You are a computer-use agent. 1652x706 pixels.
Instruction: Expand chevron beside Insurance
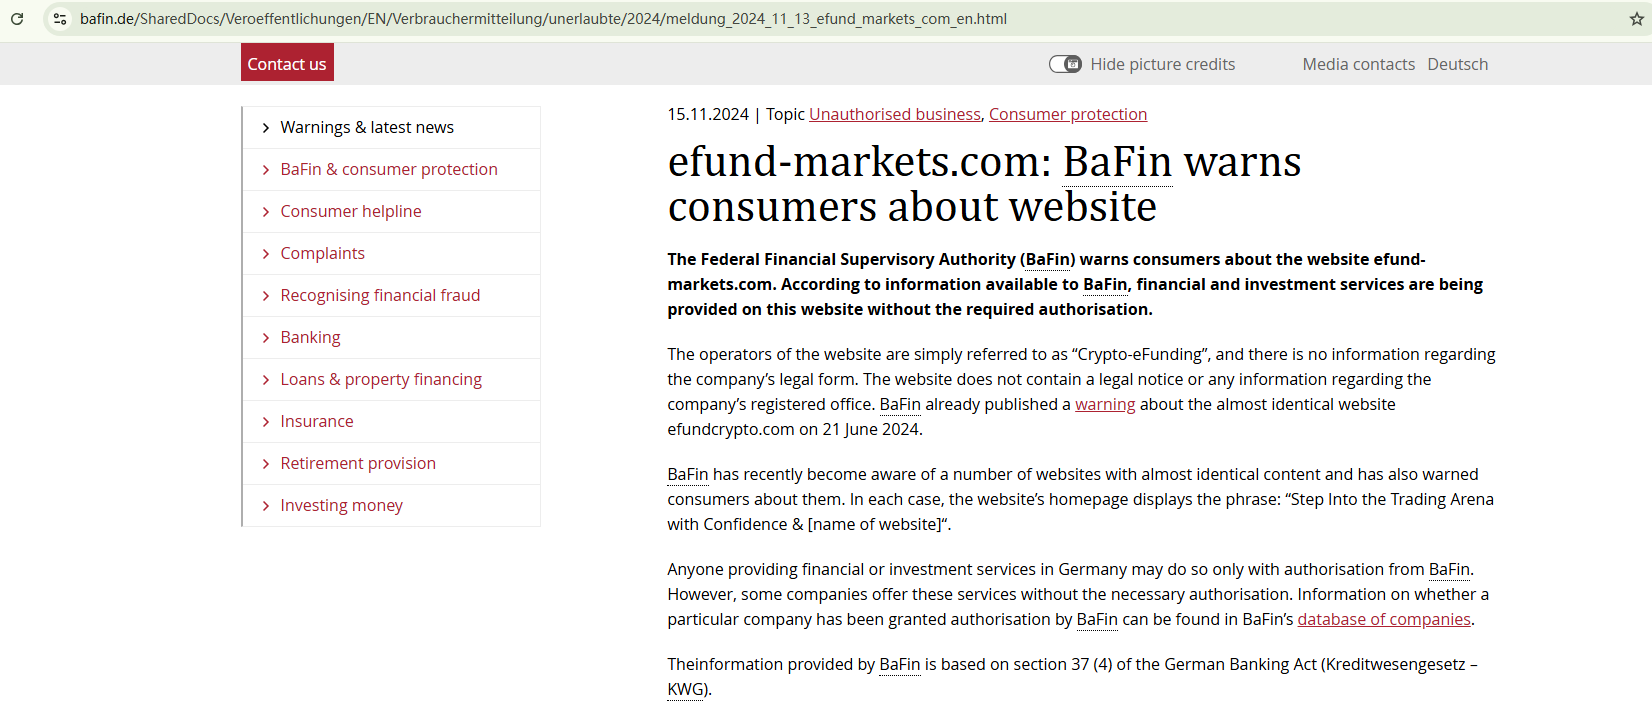tap(265, 422)
